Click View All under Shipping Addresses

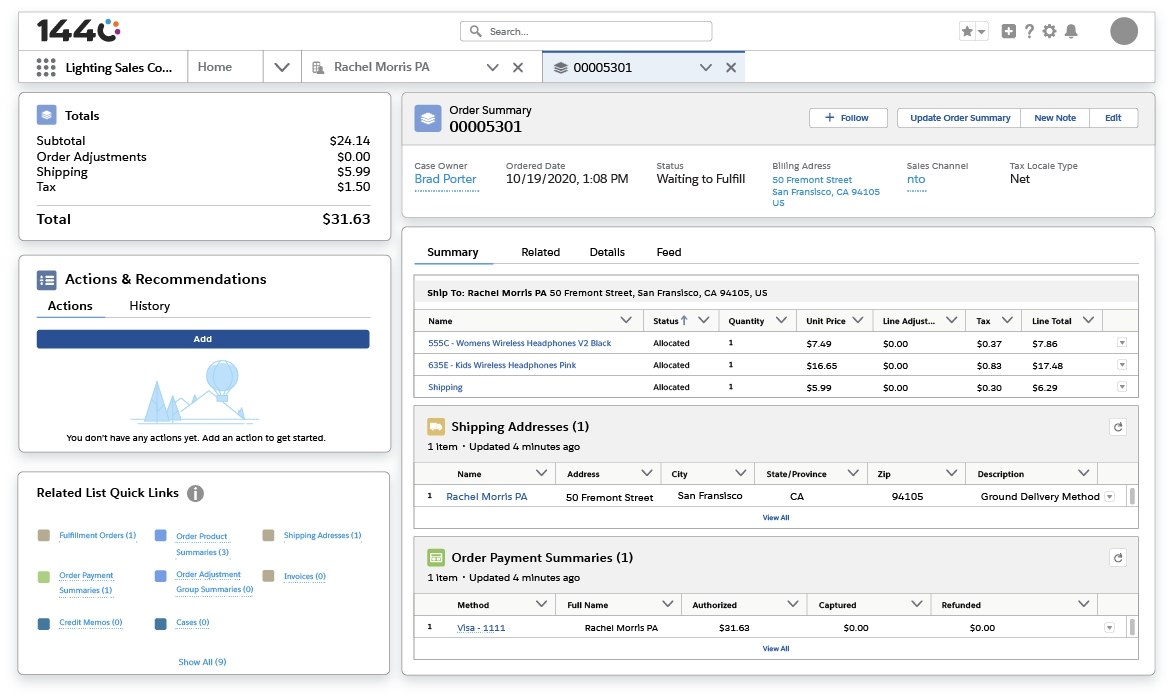point(776,518)
